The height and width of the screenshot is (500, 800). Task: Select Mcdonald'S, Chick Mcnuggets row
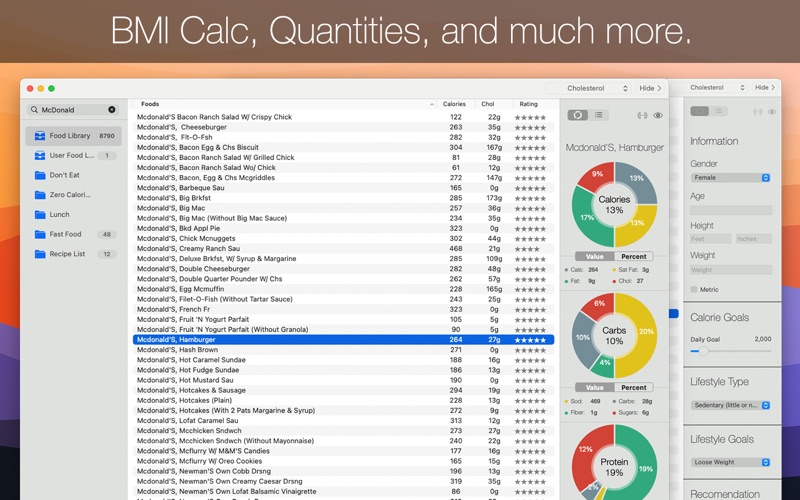click(x=343, y=238)
